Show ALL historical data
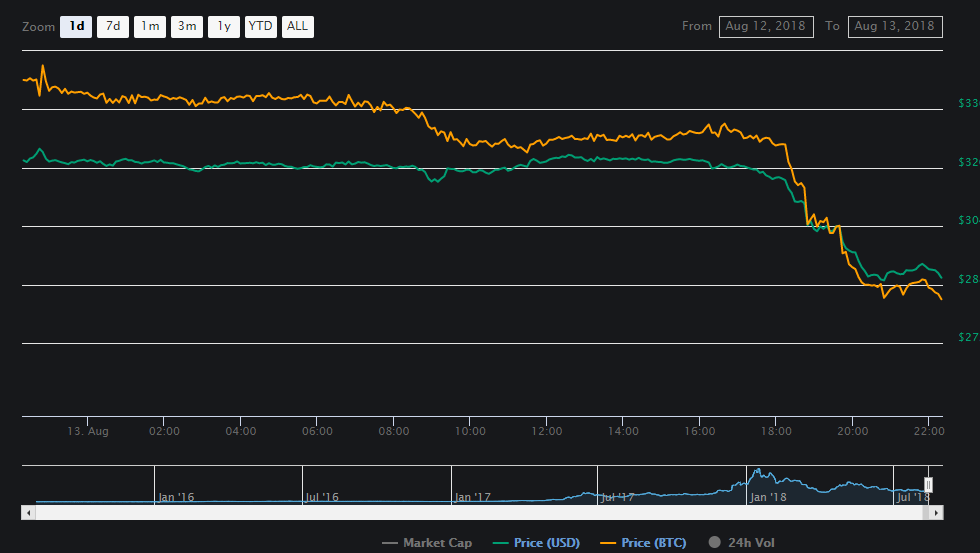980x553 pixels. pyautogui.click(x=298, y=27)
